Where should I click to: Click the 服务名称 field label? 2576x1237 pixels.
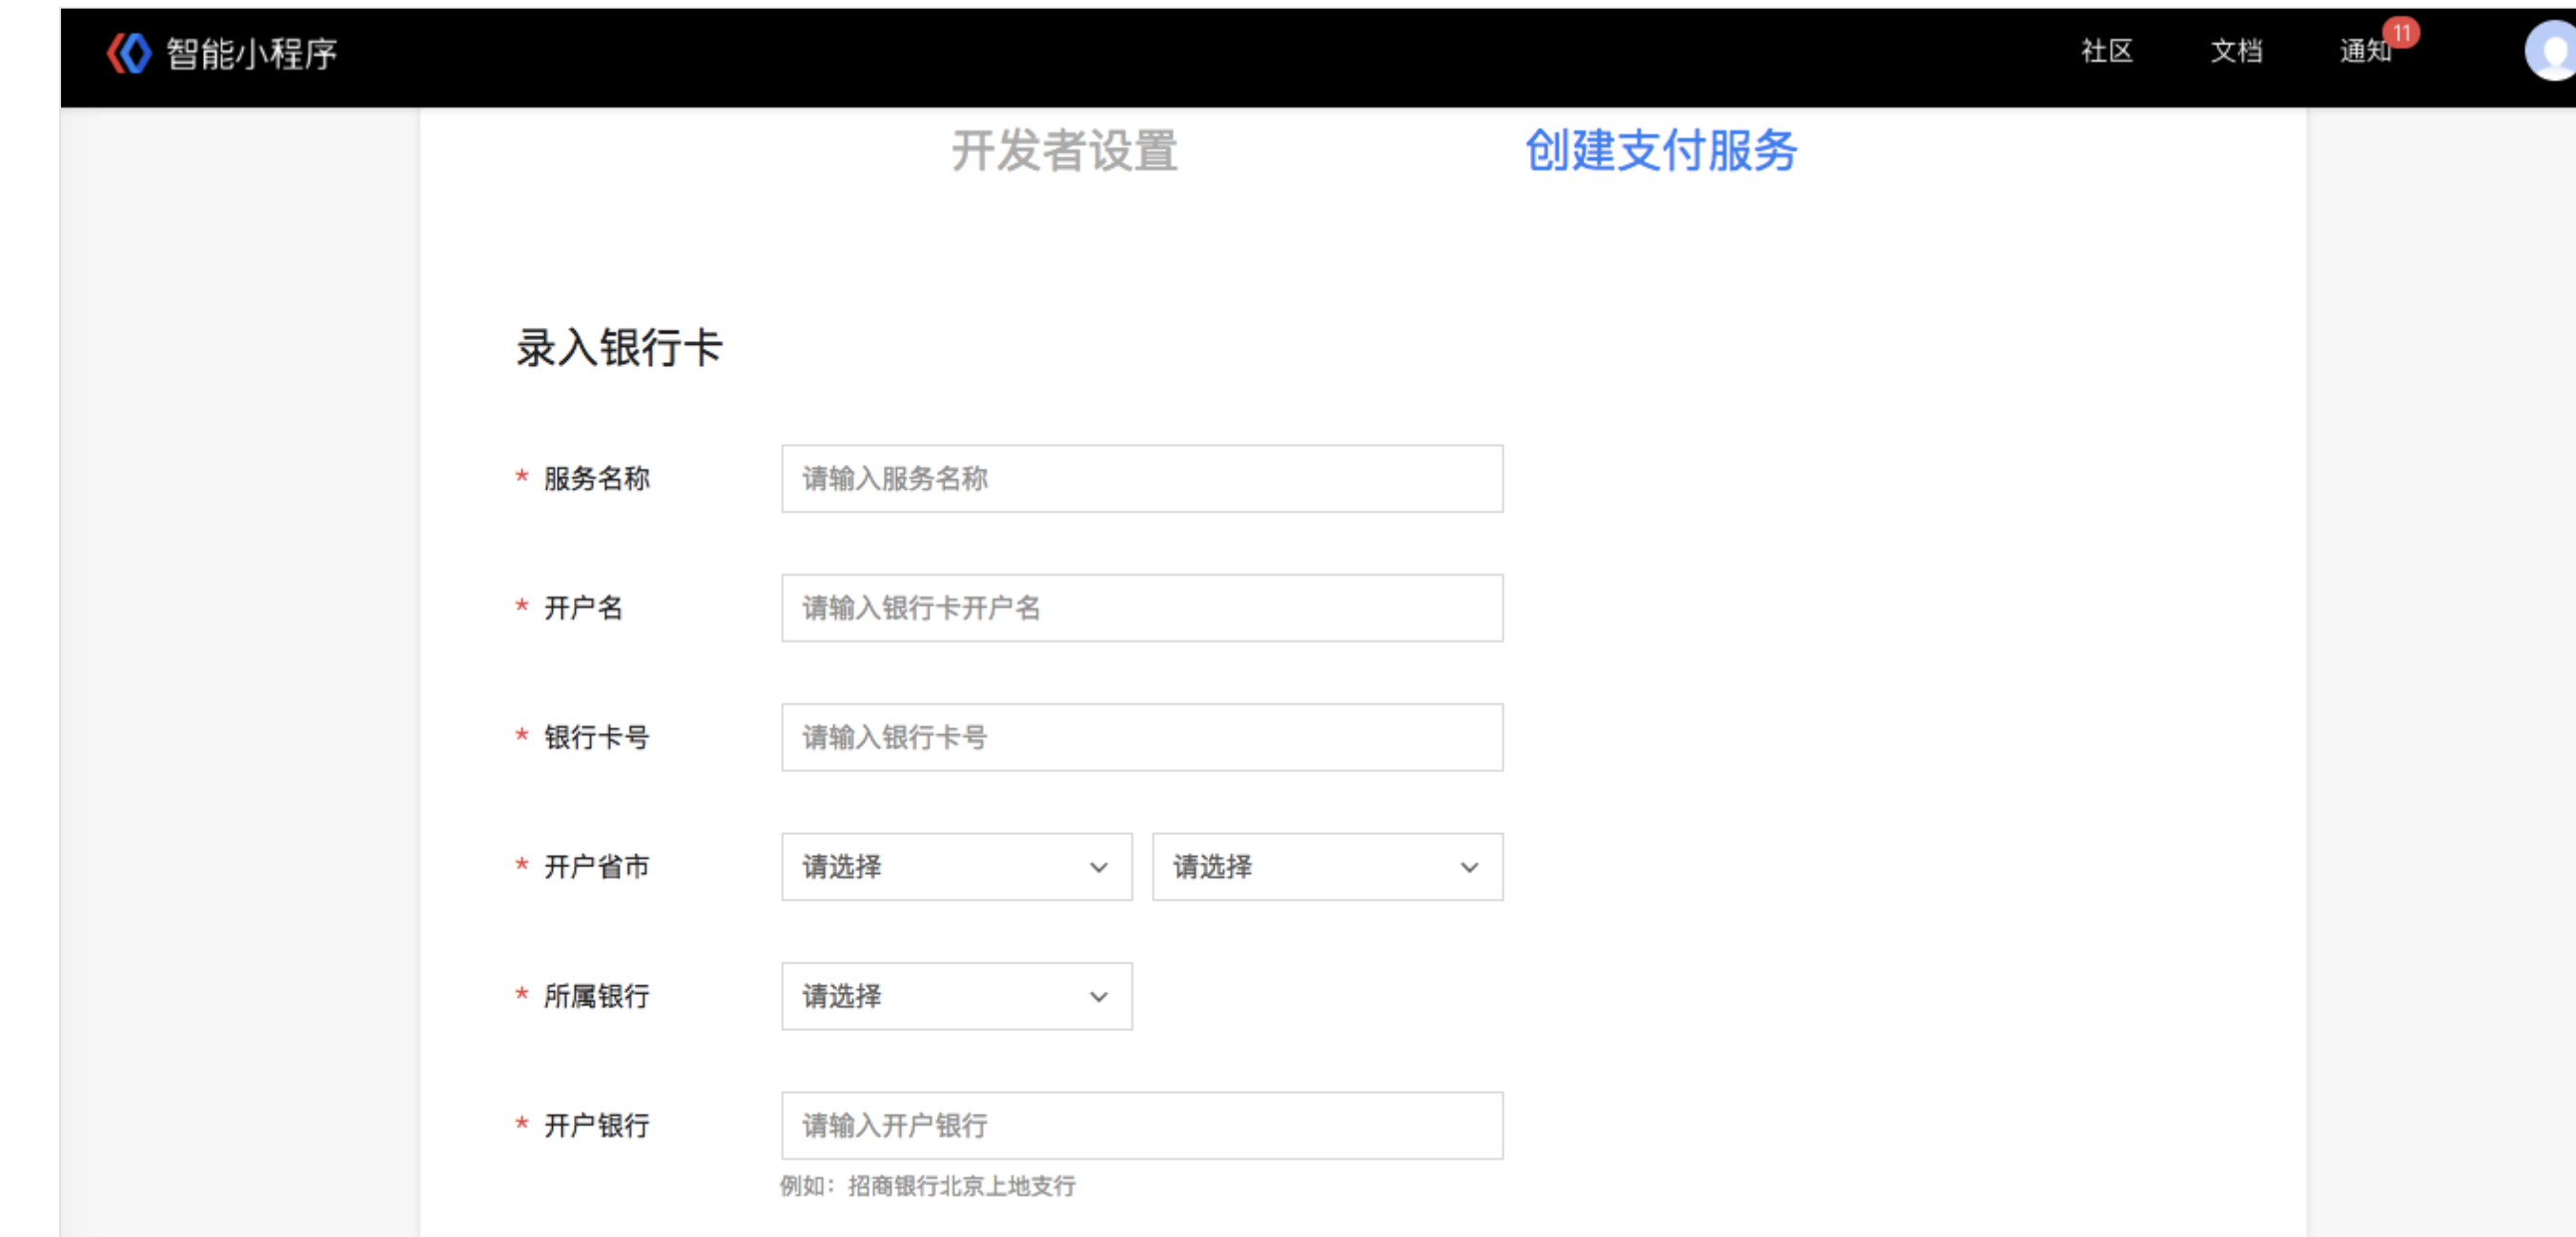[x=597, y=479]
